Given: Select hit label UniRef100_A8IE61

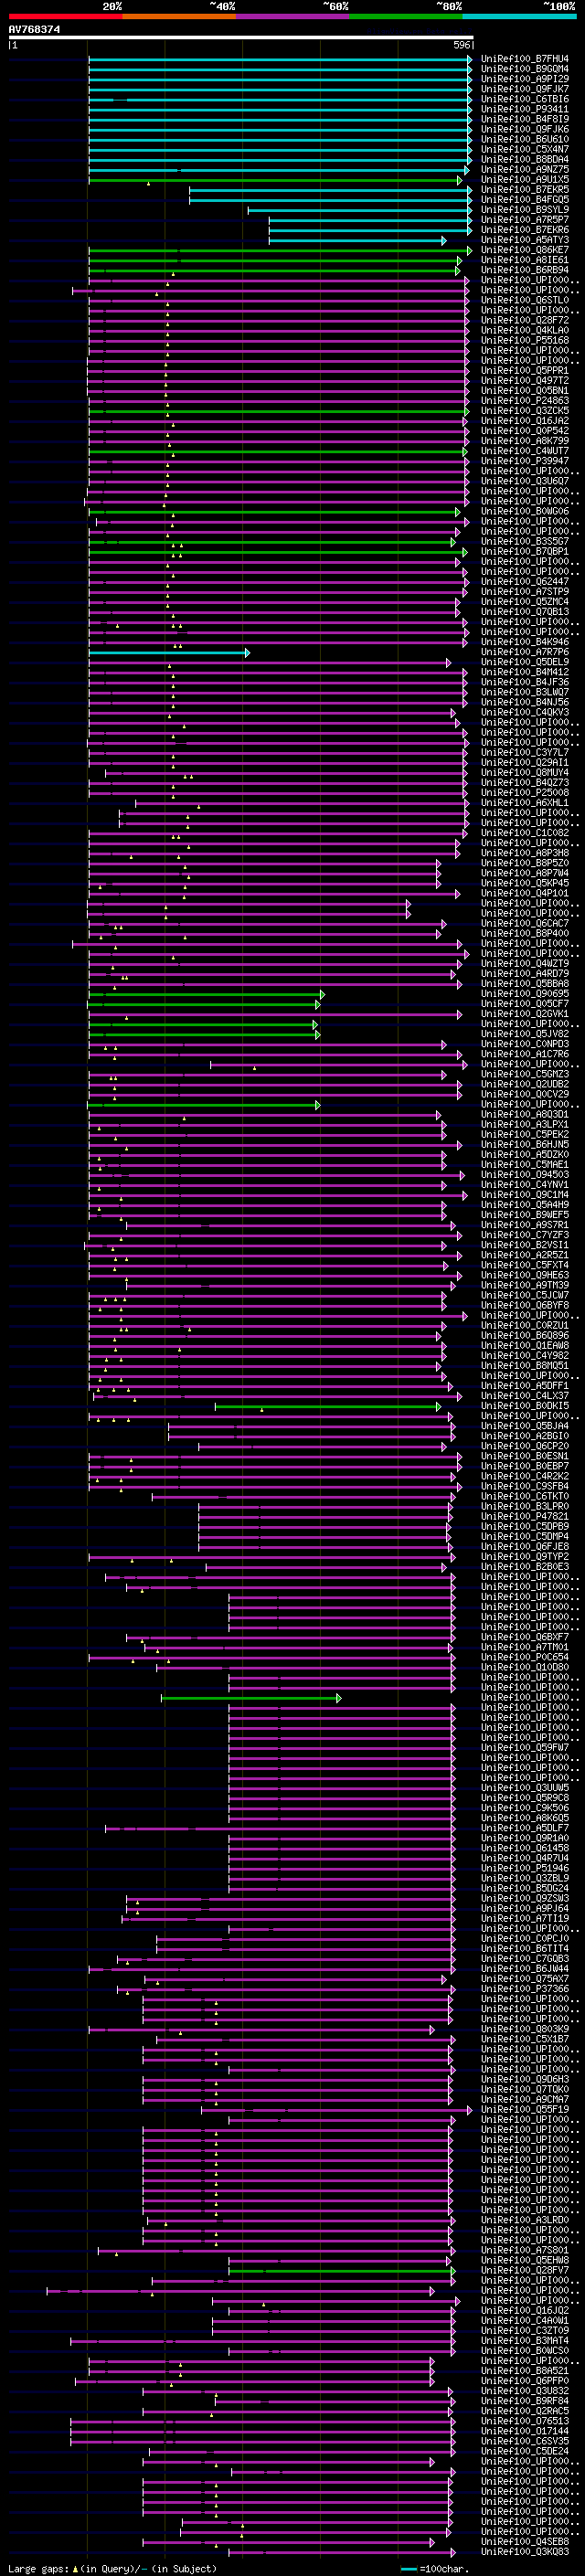Looking at the screenshot, I should 525,260.
